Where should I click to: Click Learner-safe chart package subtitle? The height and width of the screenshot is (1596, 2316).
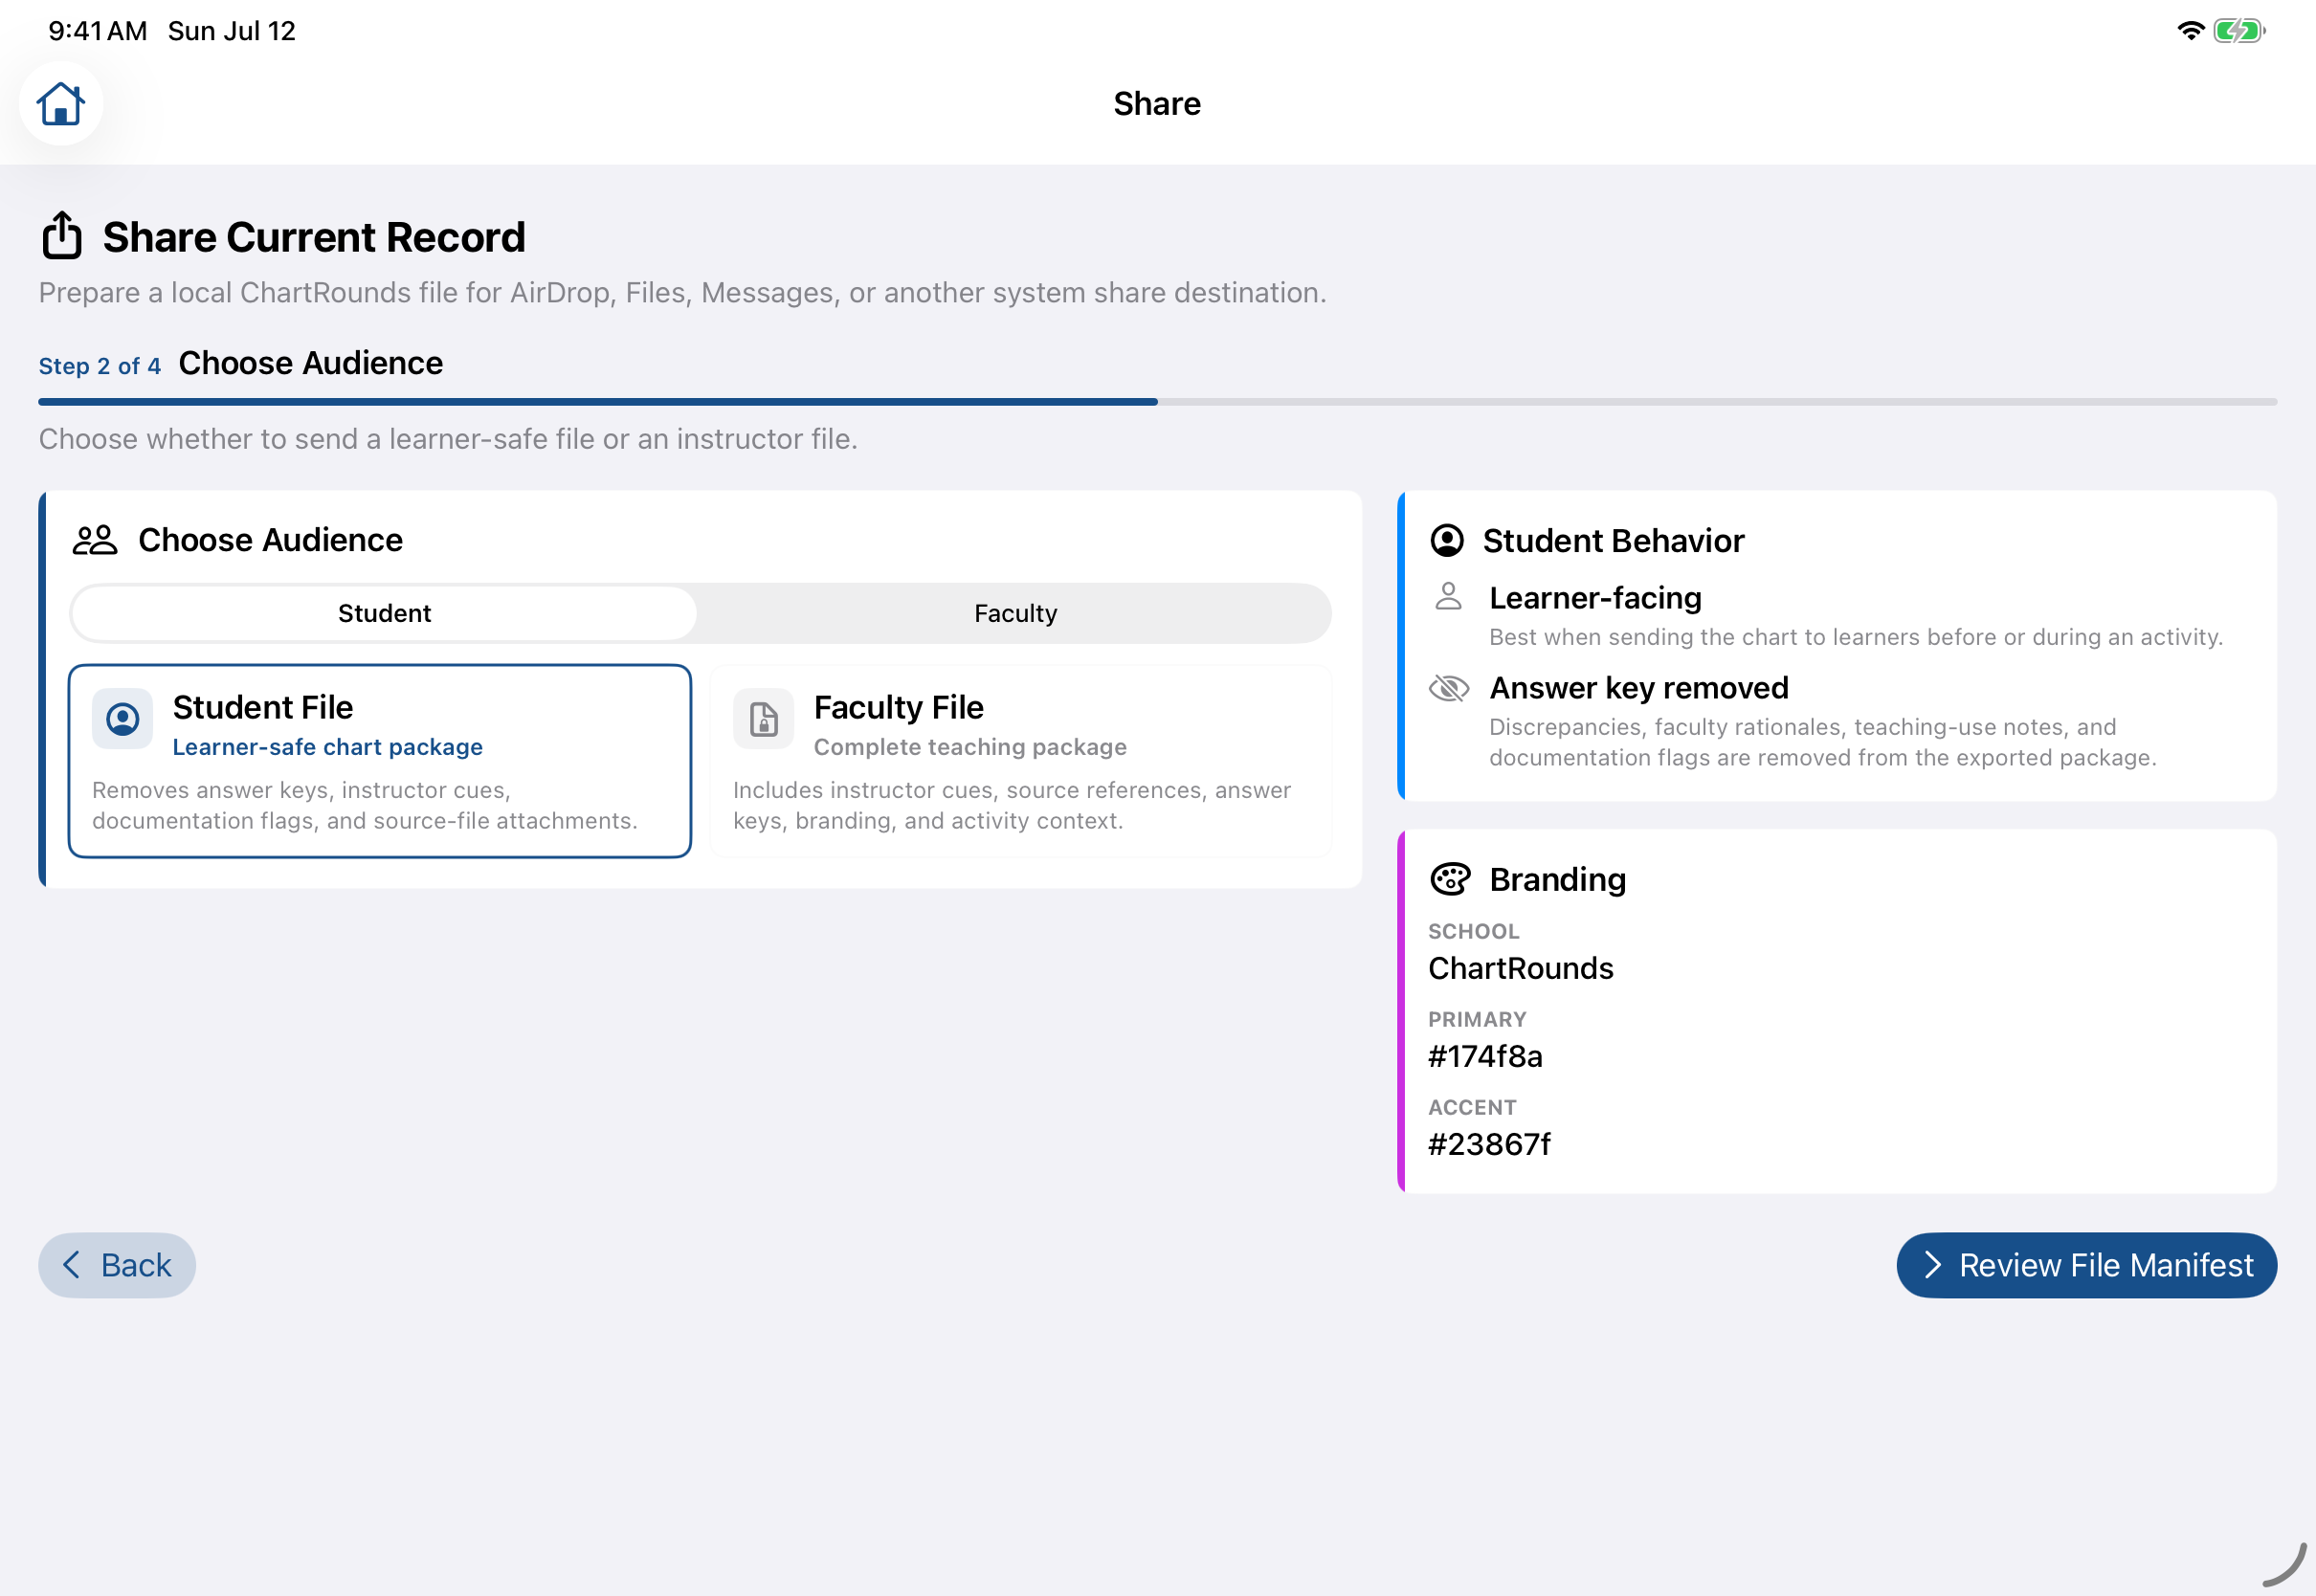327,747
